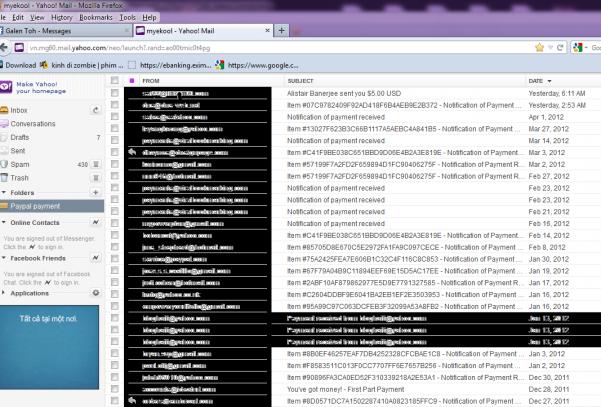Open You've got money! - First Part Payment
This screenshot has height=407, width=601.
(x=346, y=389)
